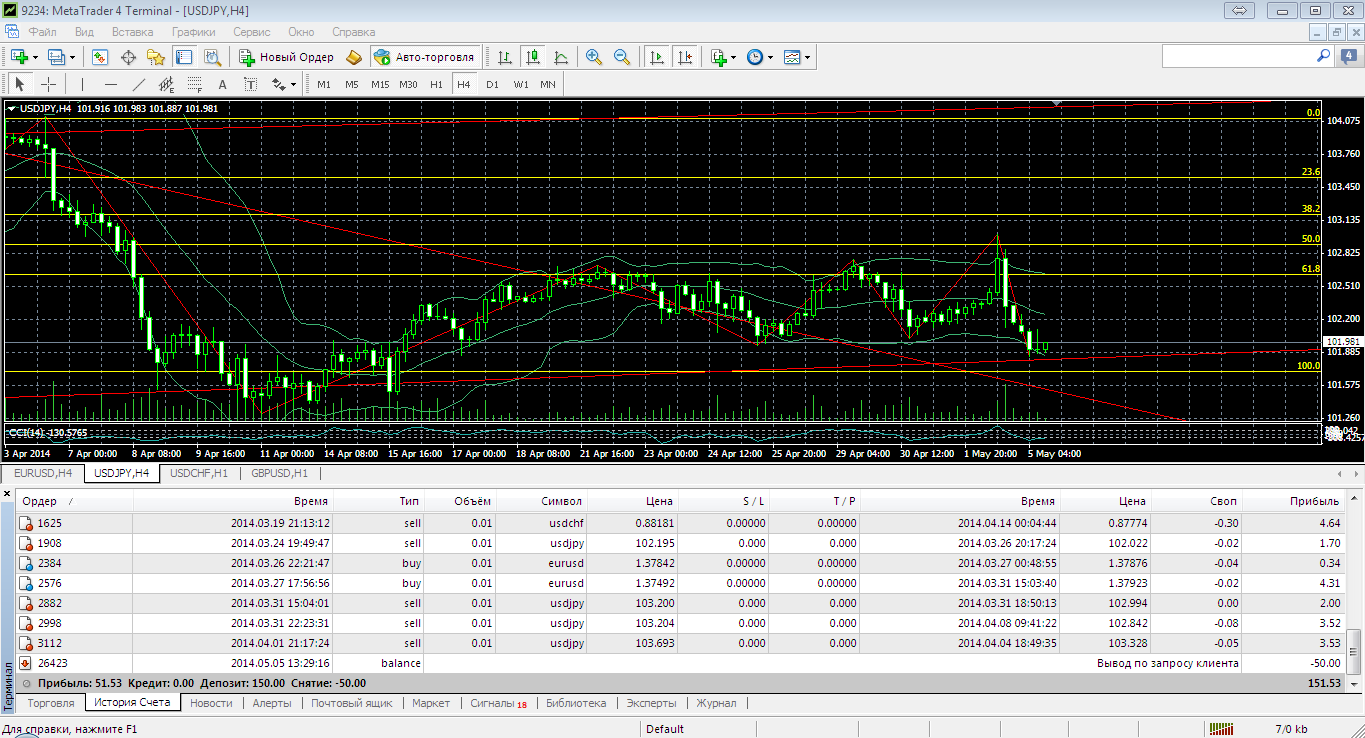Select the D1 timeframe button
This screenshot has height=738, width=1365.
pos(492,84)
